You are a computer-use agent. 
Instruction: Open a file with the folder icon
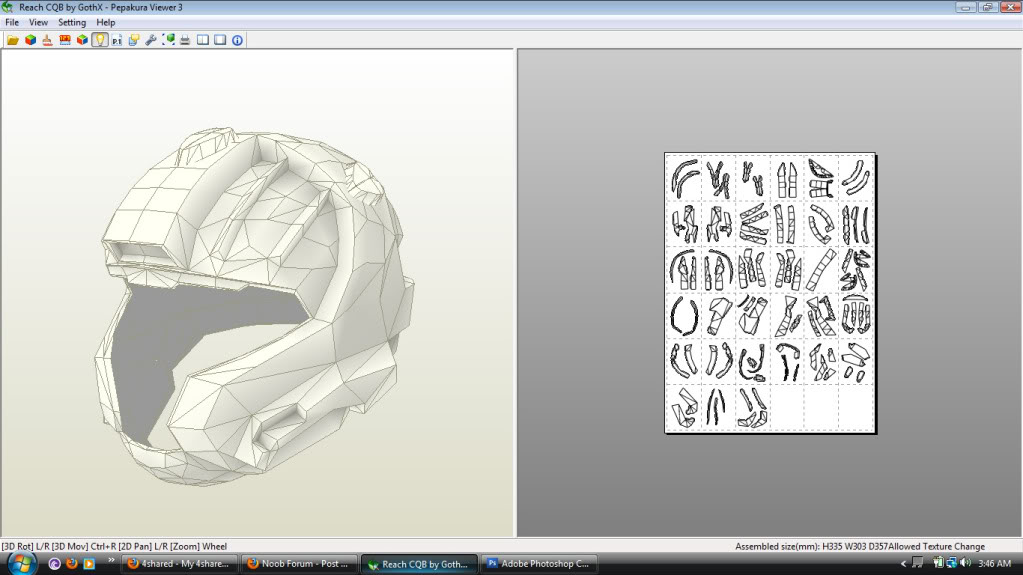(13, 40)
